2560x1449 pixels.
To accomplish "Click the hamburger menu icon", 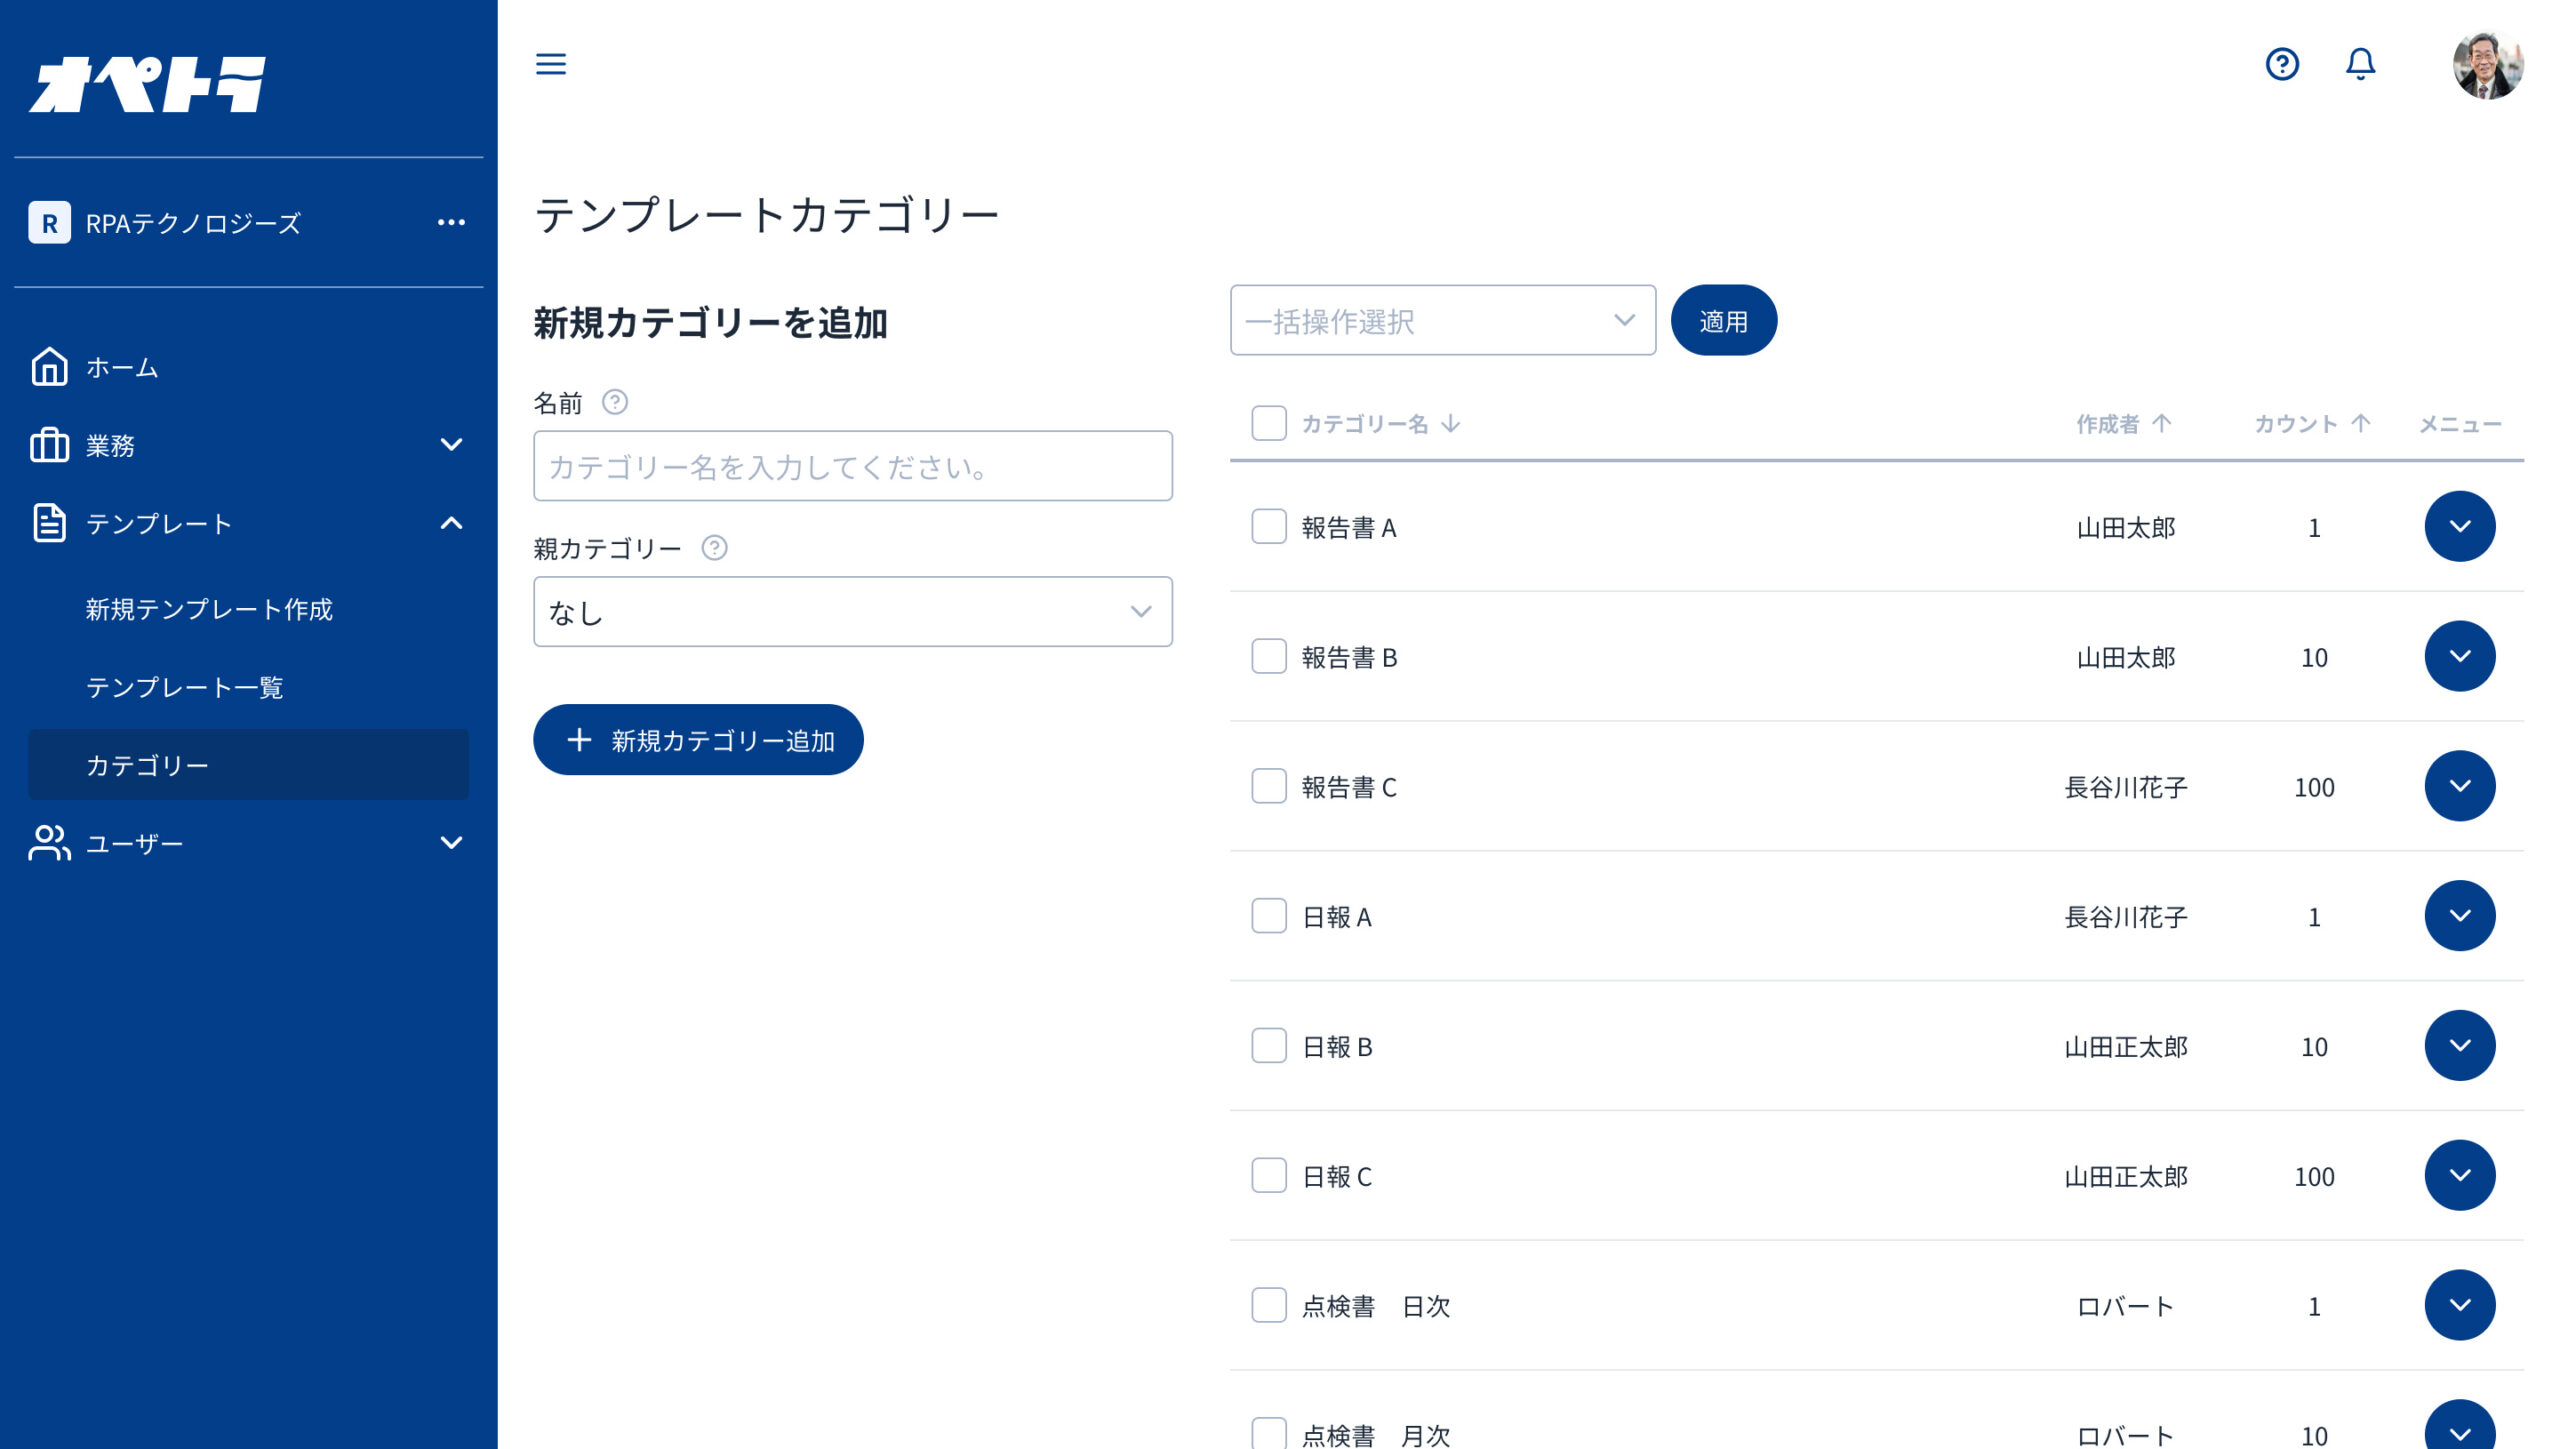I will (x=551, y=64).
